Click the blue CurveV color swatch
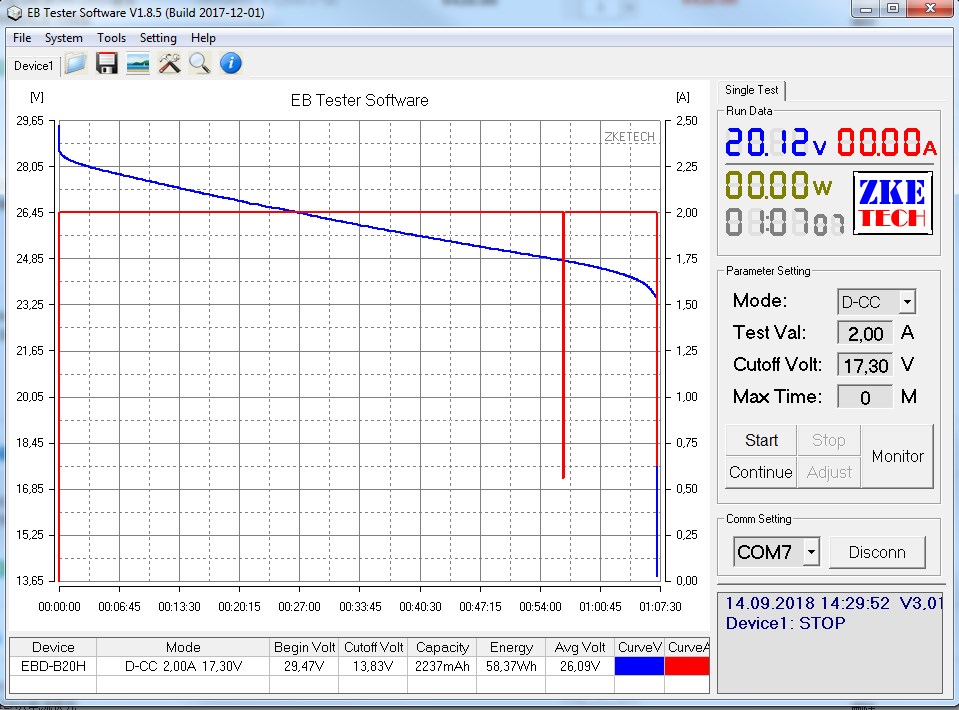 pyautogui.click(x=639, y=666)
